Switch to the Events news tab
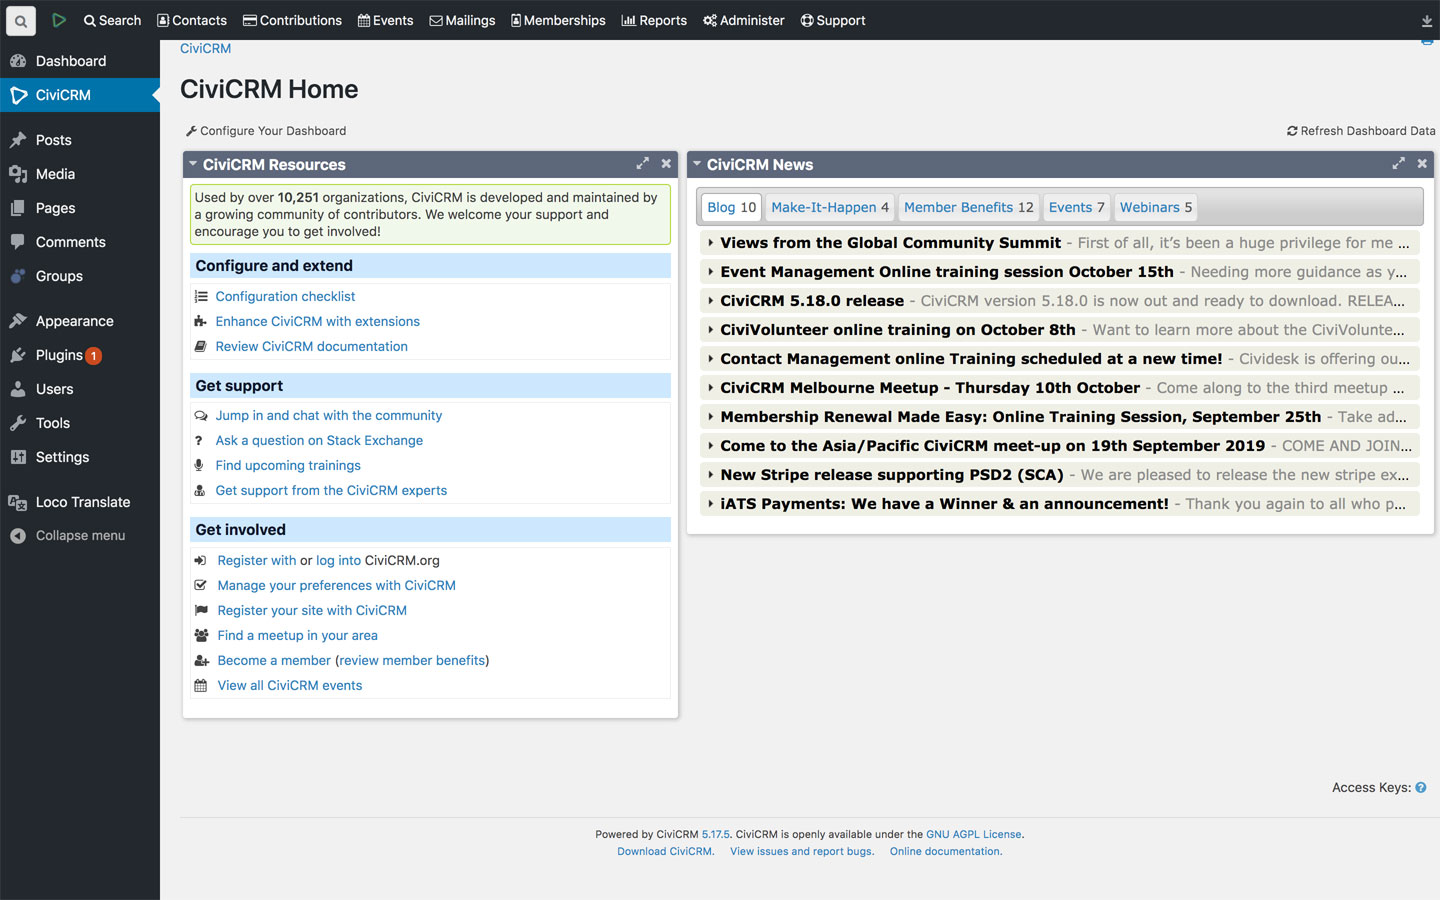This screenshot has height=900, width=1440. tap(1077, 208)
